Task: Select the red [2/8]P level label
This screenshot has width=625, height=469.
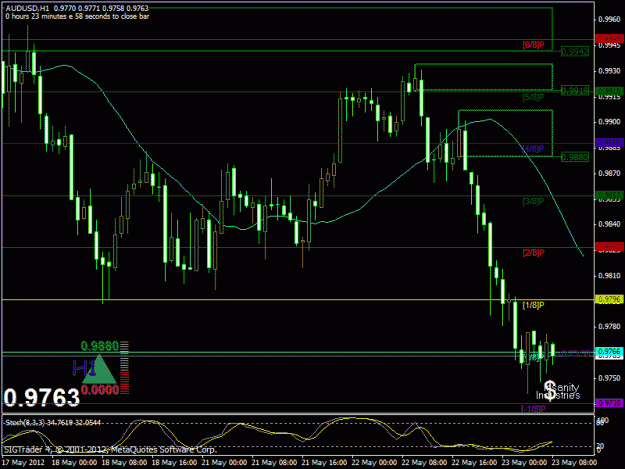Action: tap(533, 253)
